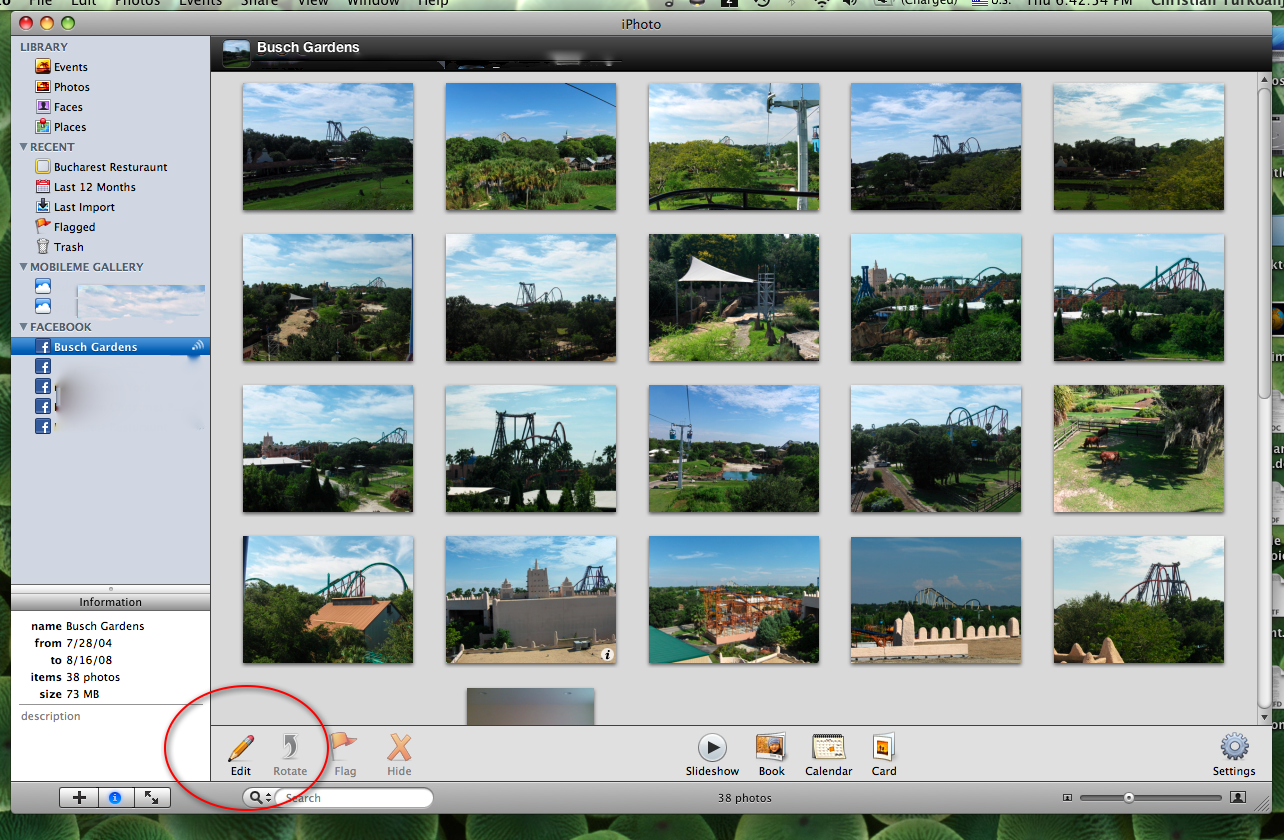Click the plus add button
Screen dimensions: 1284x840
(x=79, y=798)
